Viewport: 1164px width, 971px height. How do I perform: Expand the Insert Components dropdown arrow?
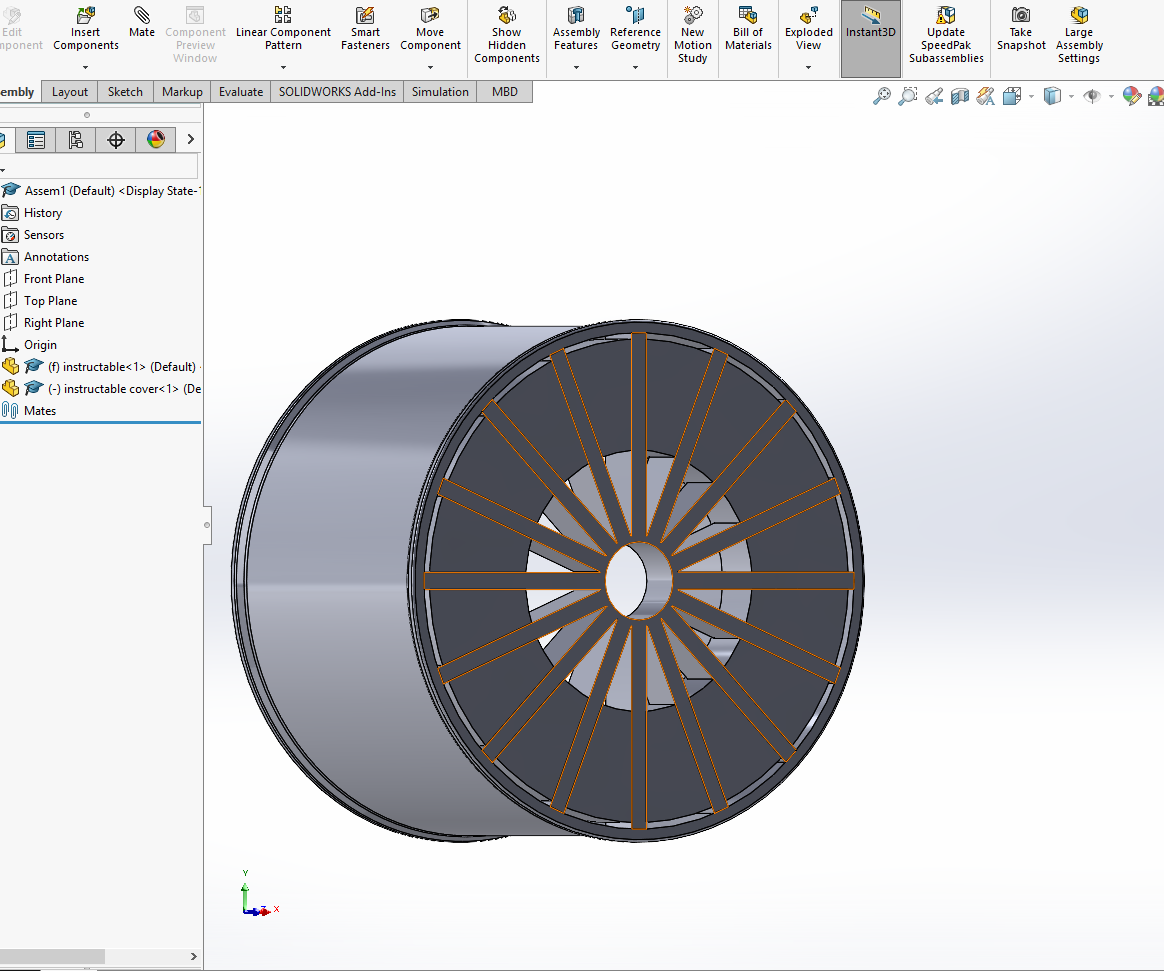coord(85,67)
